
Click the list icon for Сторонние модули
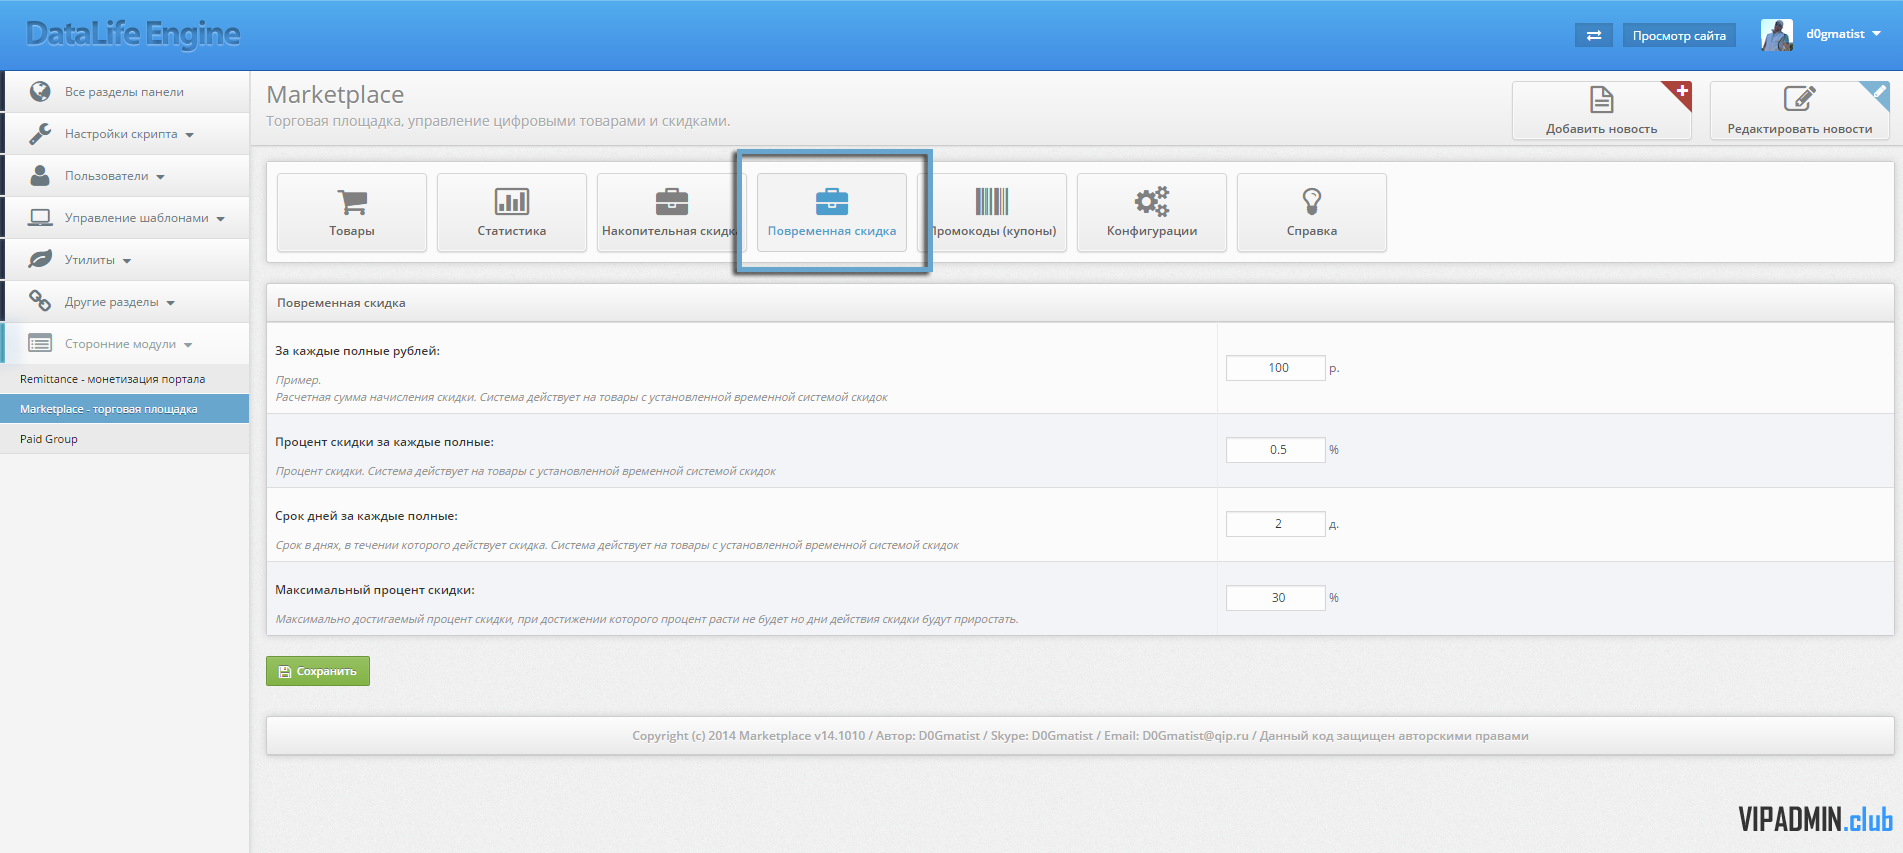point(40,343)
